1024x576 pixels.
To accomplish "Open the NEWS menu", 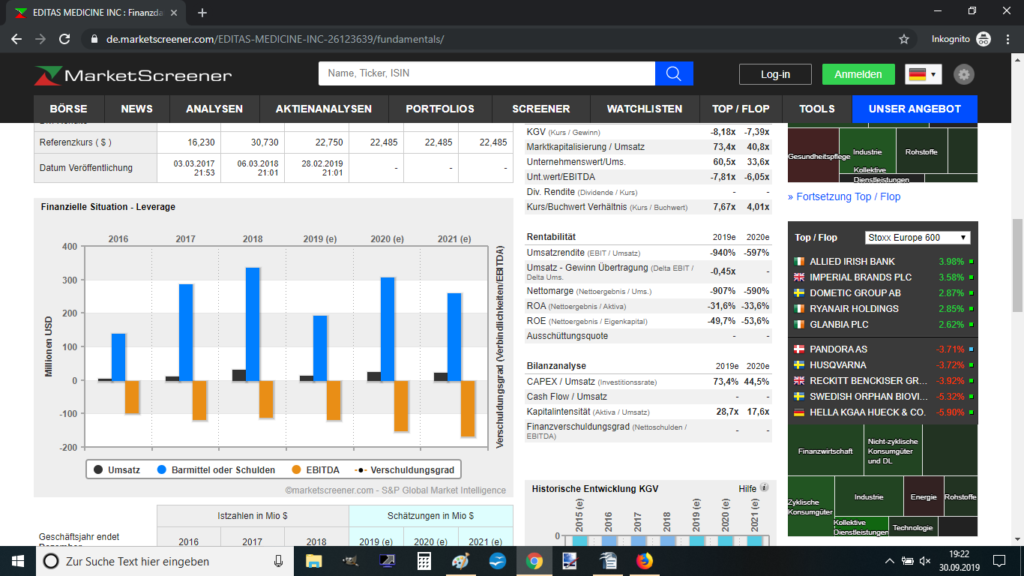I will click(x=136, y=109).
